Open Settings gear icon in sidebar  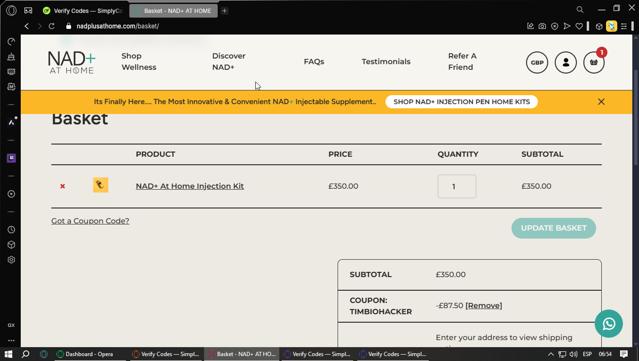coord(11,260)
